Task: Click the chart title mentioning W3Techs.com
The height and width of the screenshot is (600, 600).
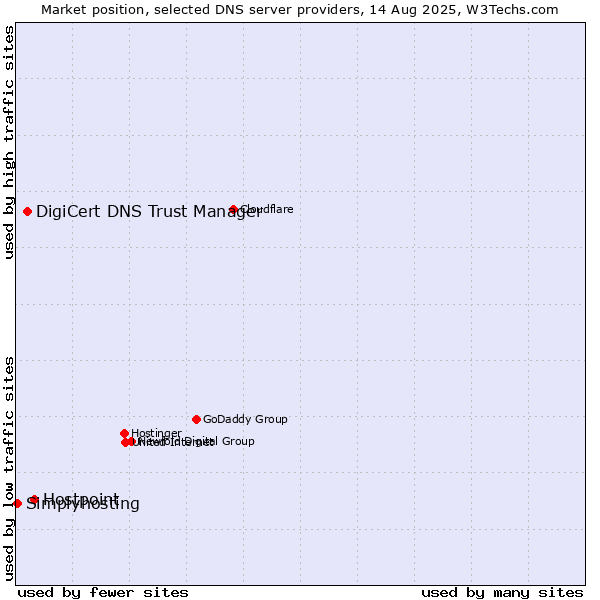Action: pos(300,10)
